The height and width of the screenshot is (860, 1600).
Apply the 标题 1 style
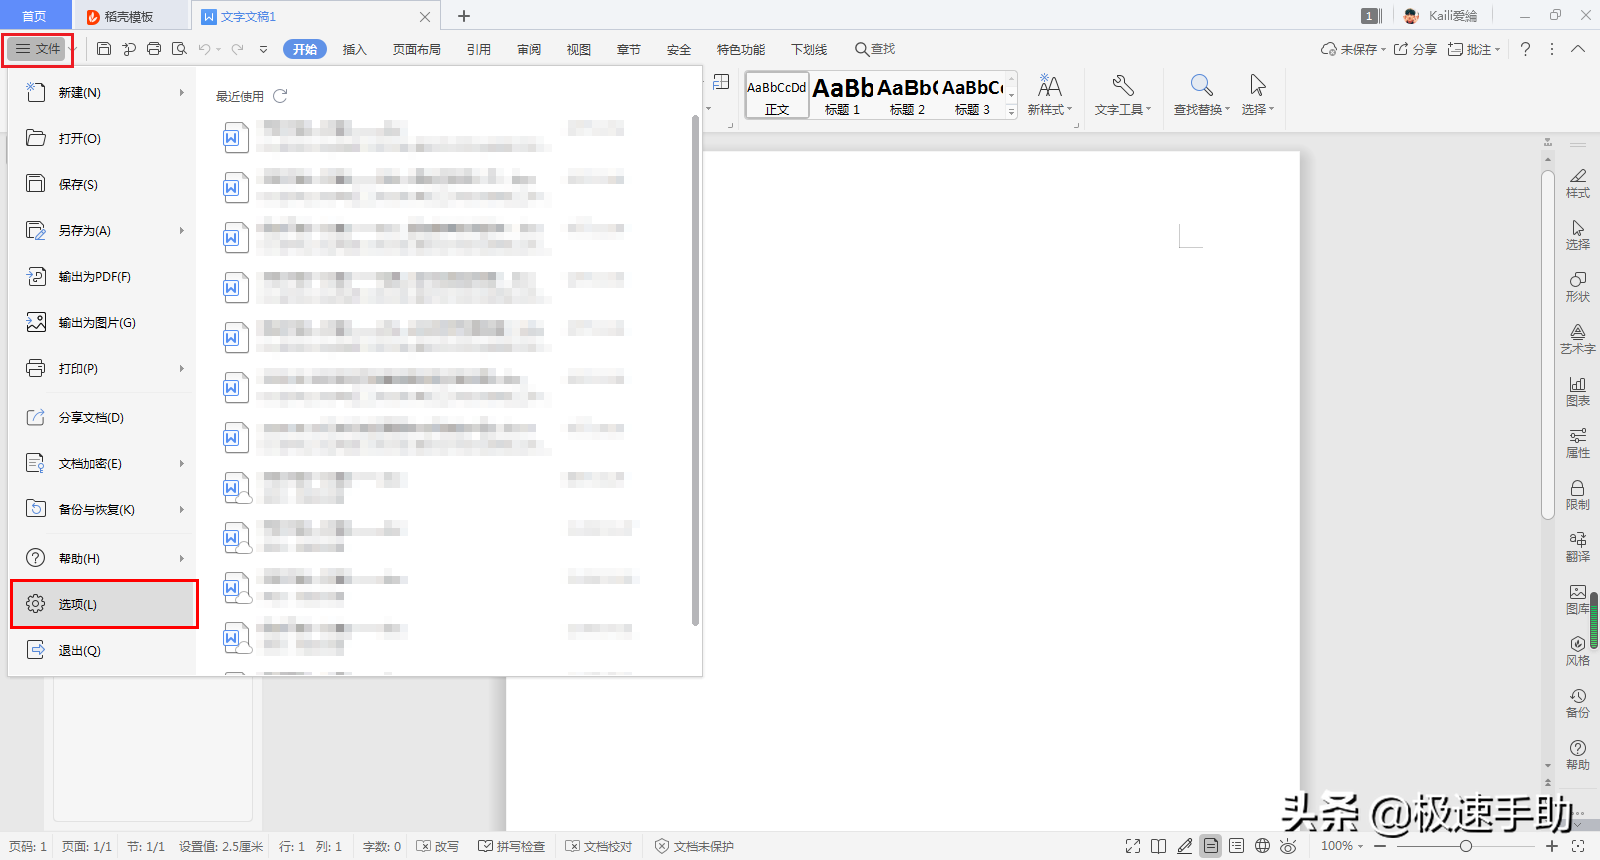point(843,96)
